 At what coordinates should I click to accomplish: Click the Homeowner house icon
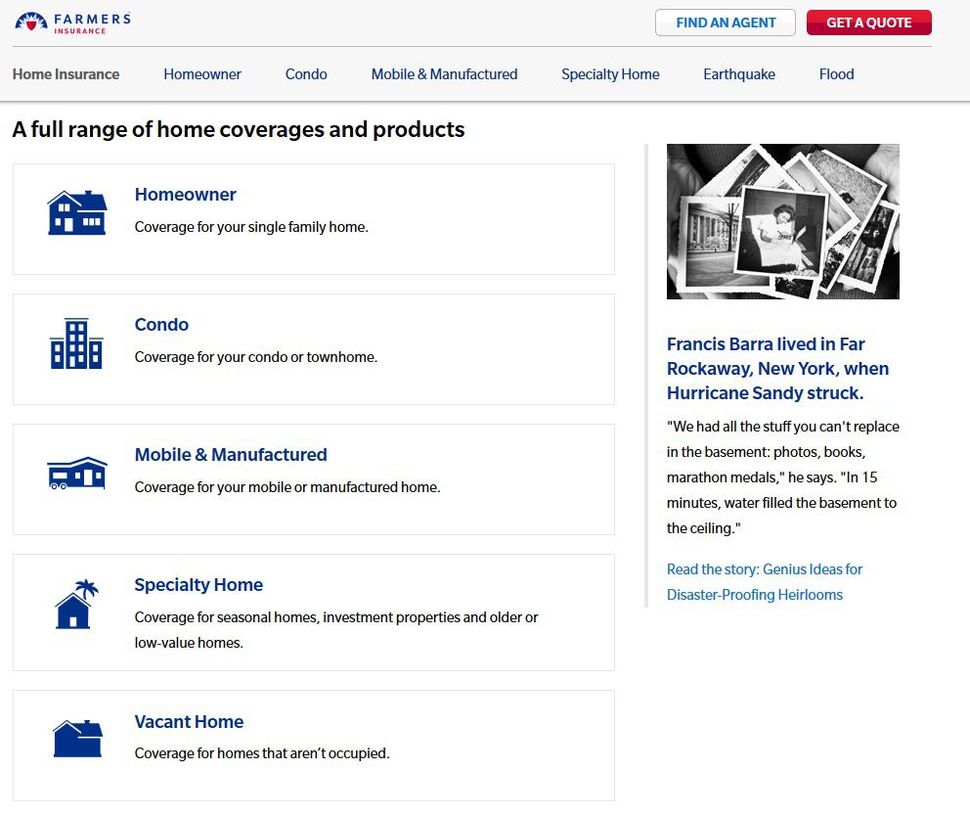click(77, 211)
